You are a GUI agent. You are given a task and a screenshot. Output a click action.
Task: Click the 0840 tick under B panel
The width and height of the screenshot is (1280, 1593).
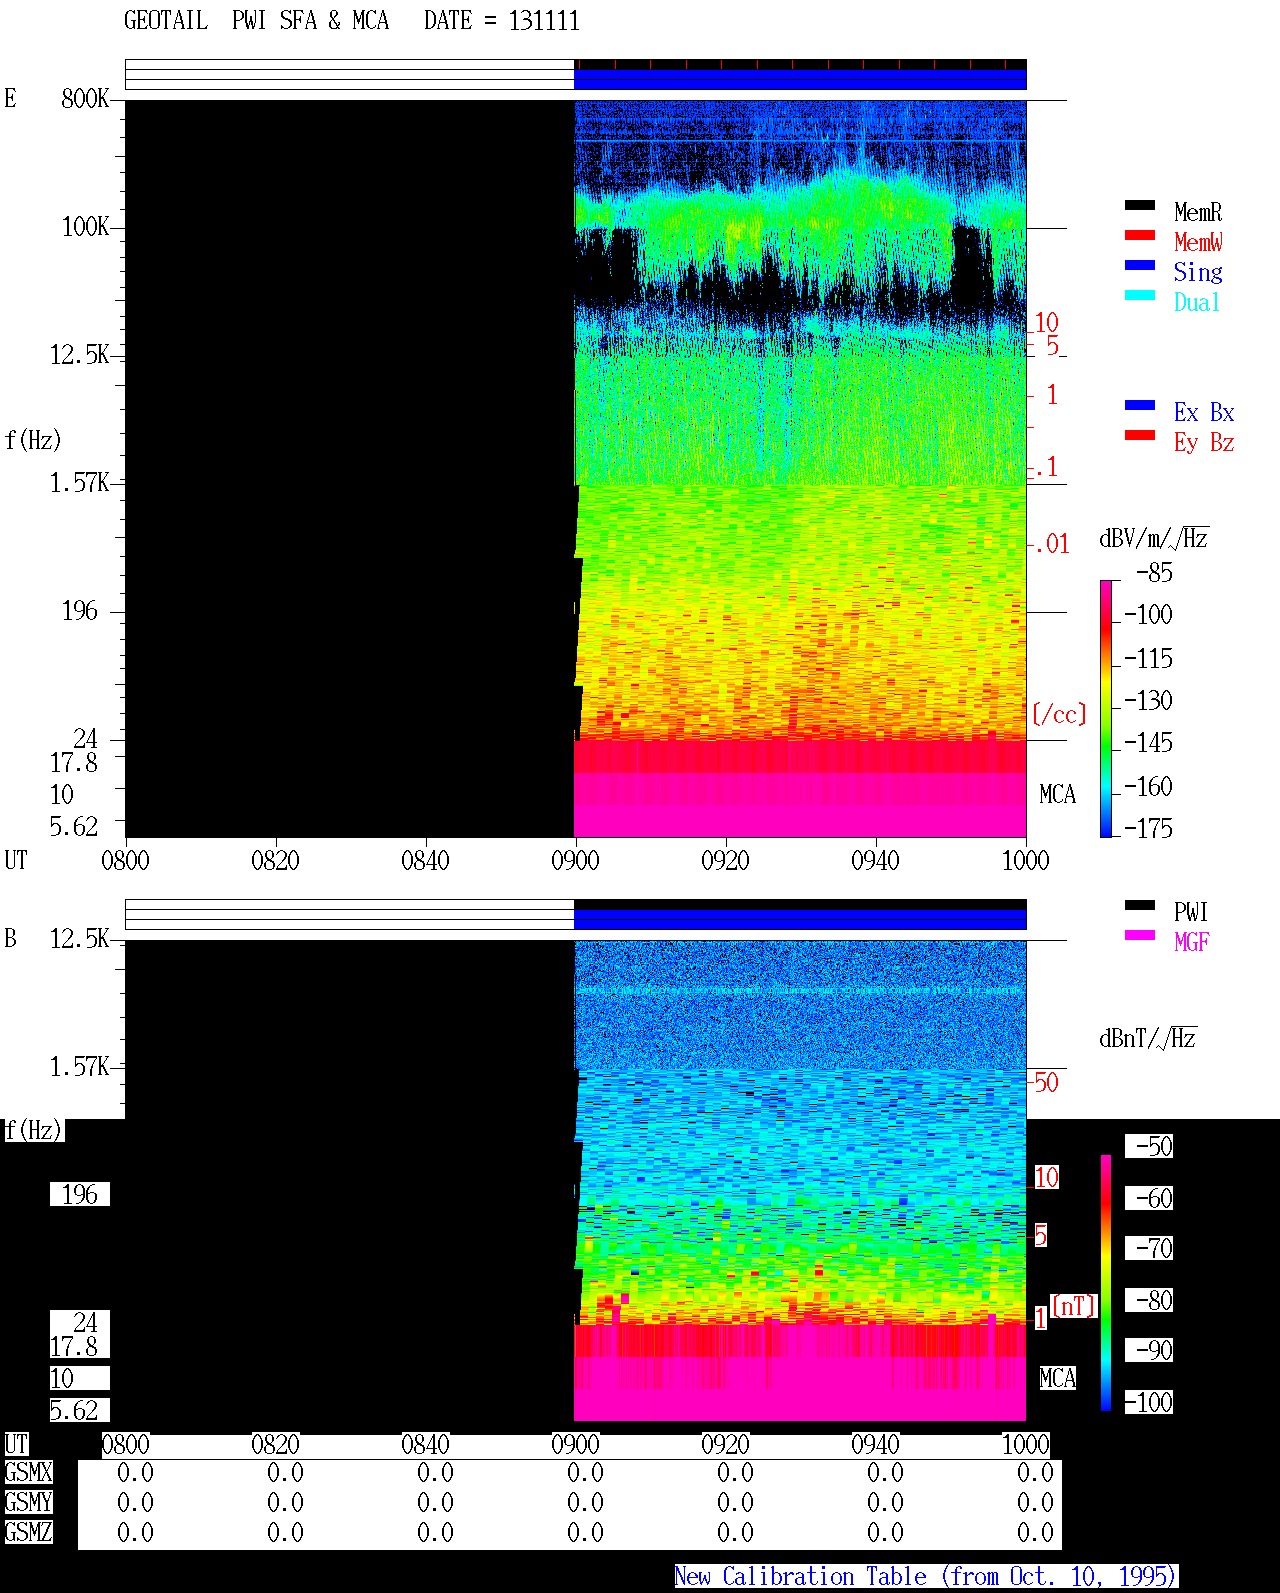(x=425, y=1444)
